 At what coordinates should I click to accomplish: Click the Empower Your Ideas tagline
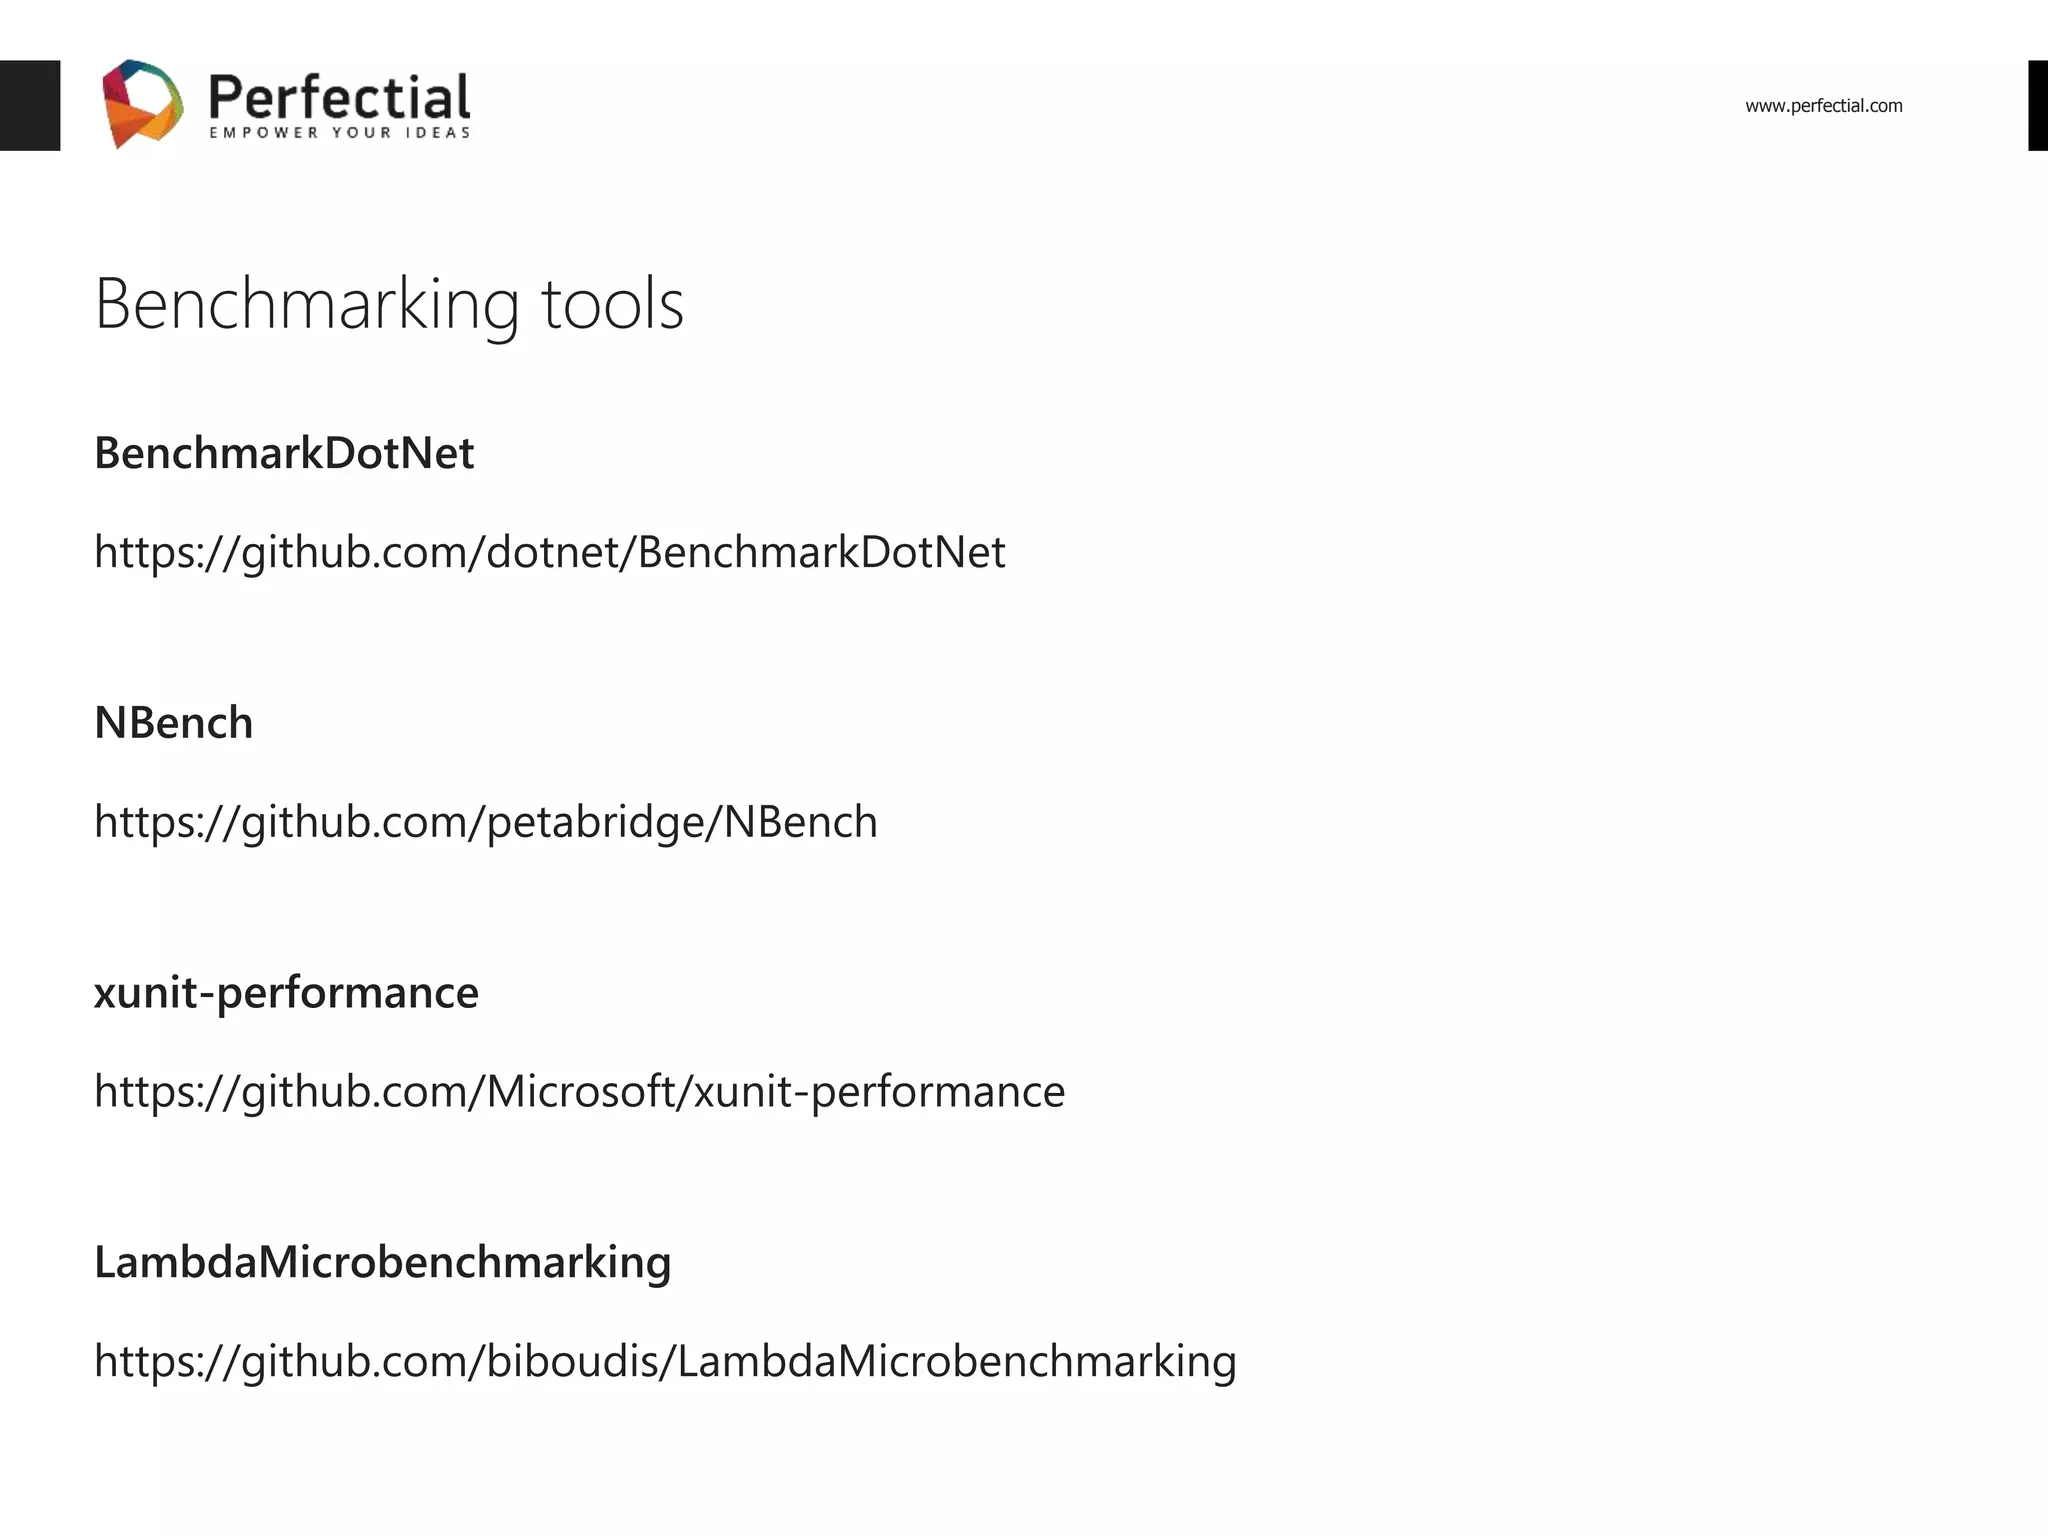339,133
